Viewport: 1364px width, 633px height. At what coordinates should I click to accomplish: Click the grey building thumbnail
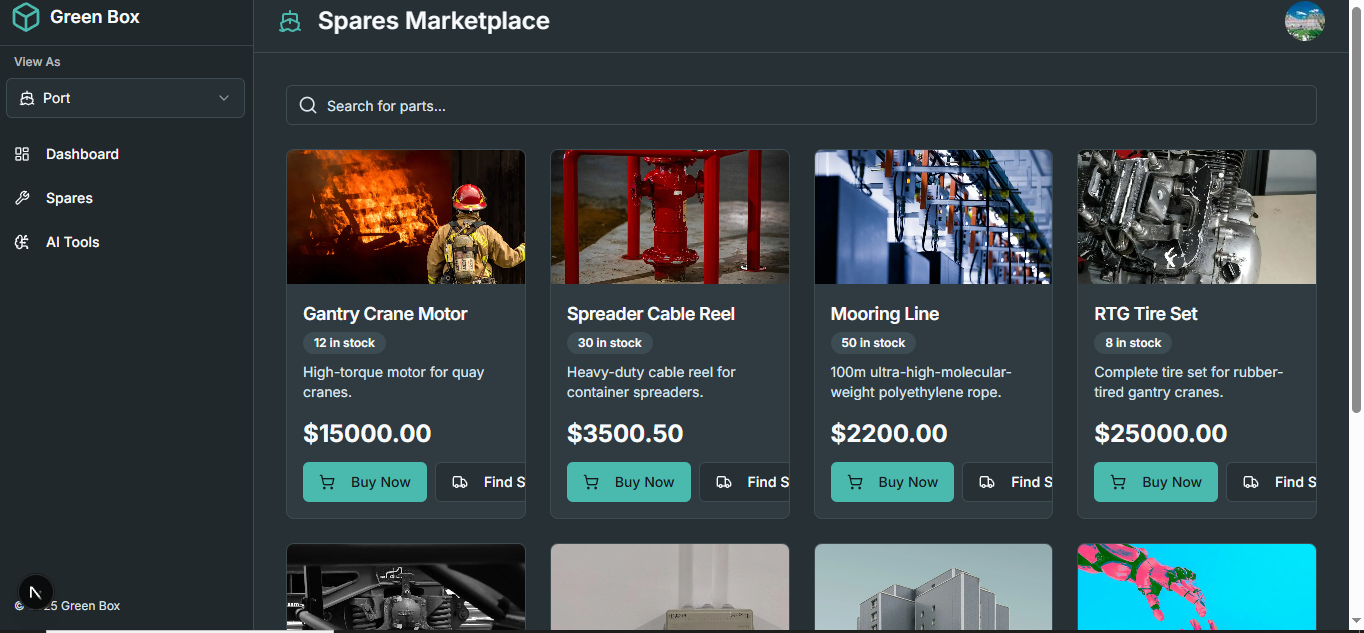(933, 587)
